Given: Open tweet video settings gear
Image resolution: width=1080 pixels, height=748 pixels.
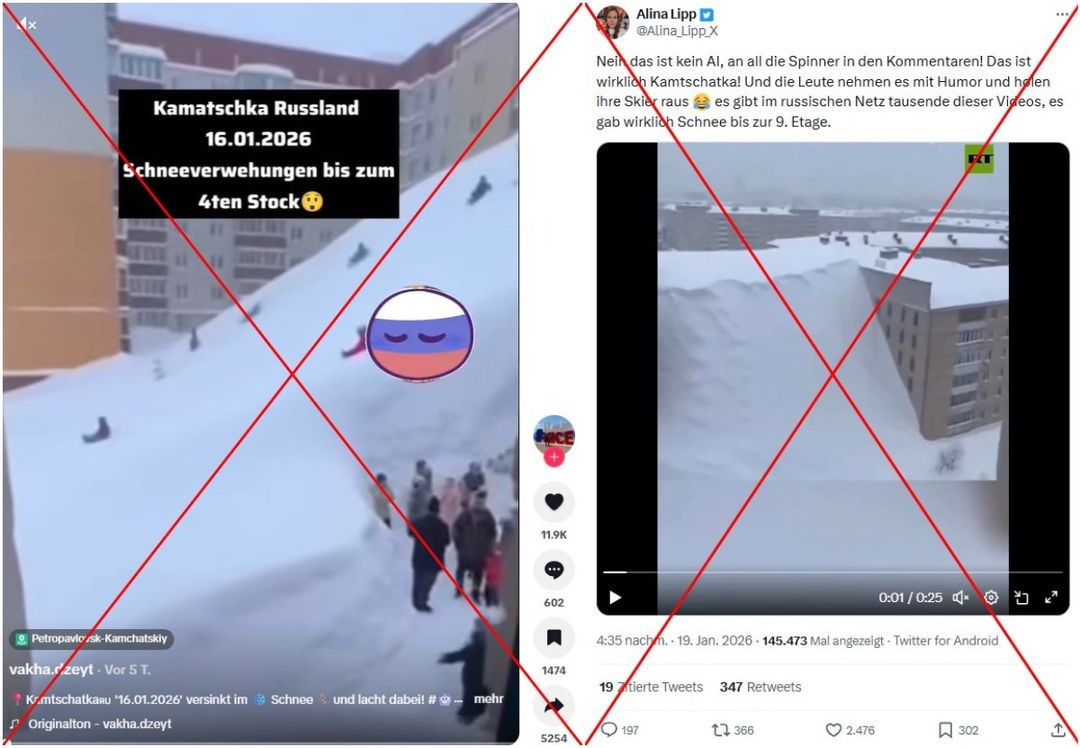Looking at the screenshot, I should coord(991,597).
